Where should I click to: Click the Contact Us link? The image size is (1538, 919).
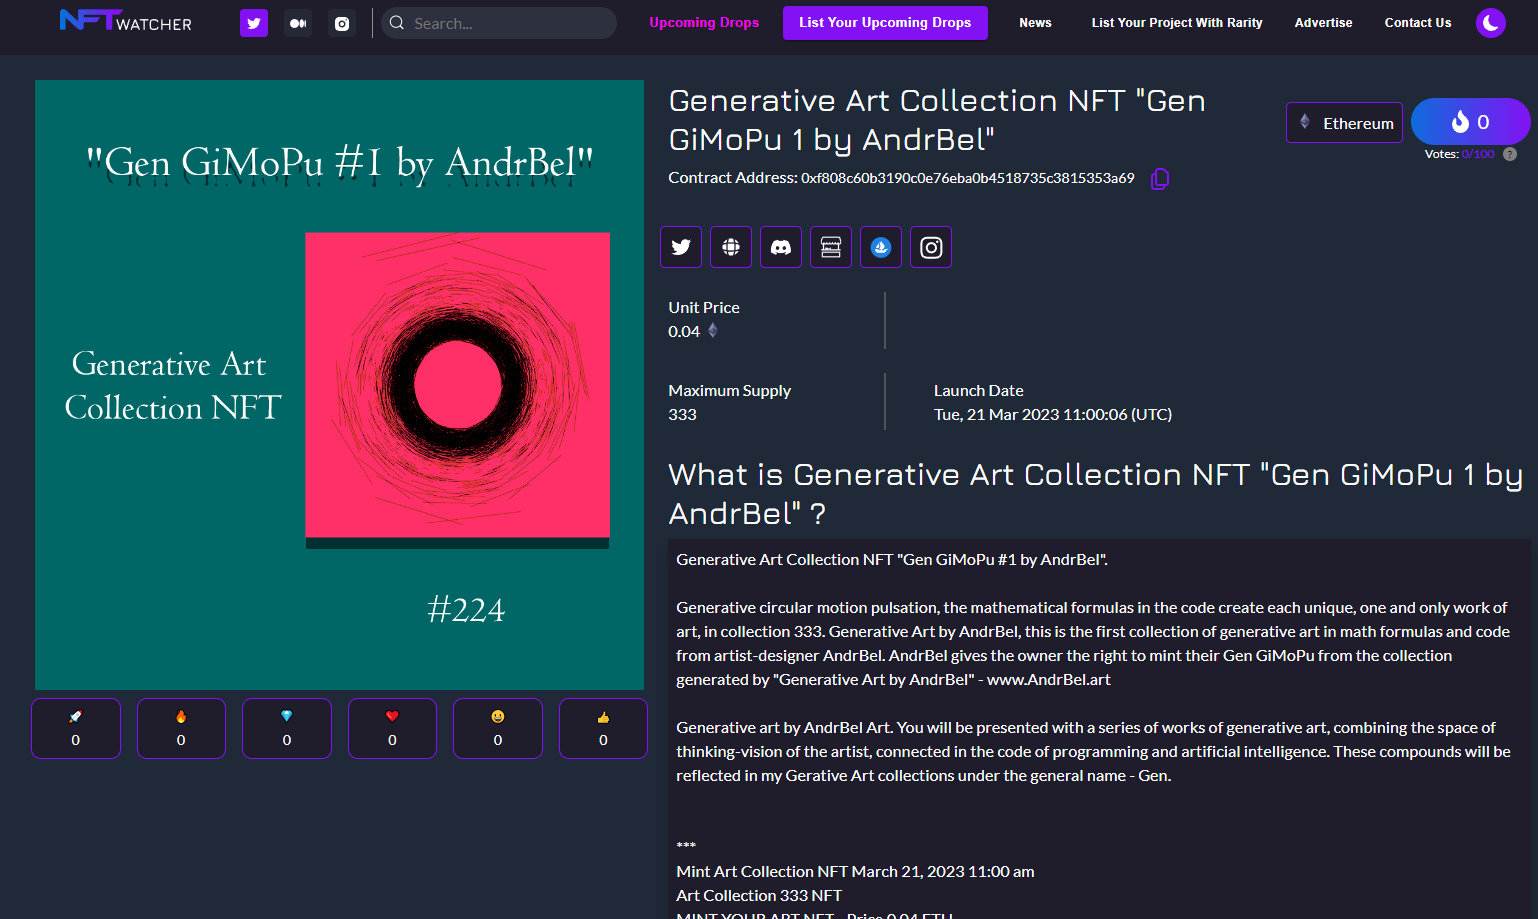tap(1417, 23)
